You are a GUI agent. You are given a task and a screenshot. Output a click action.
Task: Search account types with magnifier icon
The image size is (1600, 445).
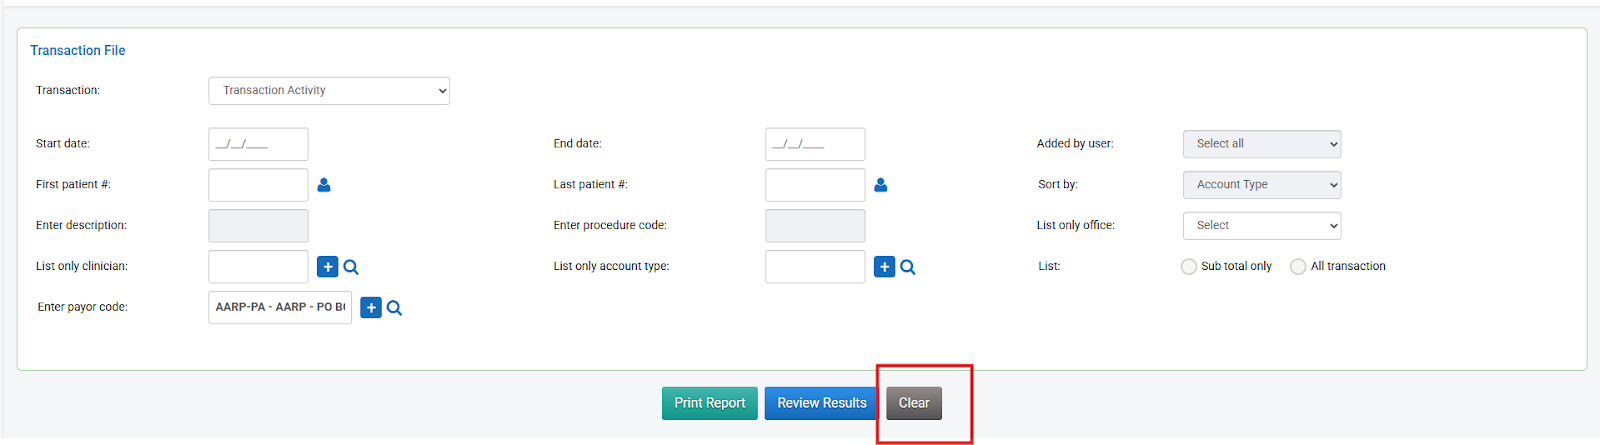[908, 267]
